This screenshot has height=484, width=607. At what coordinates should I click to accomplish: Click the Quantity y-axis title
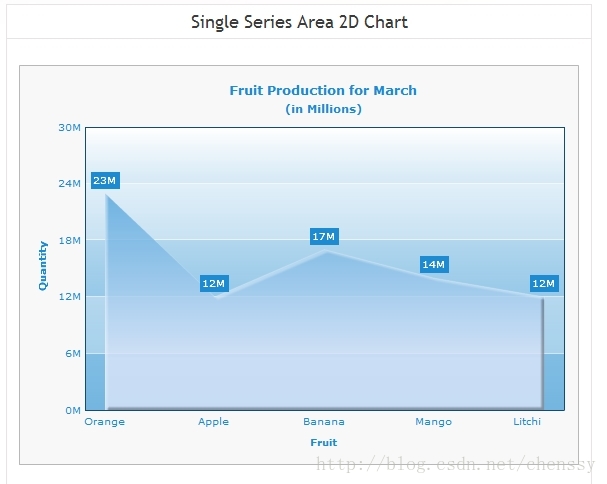point(43,266)
